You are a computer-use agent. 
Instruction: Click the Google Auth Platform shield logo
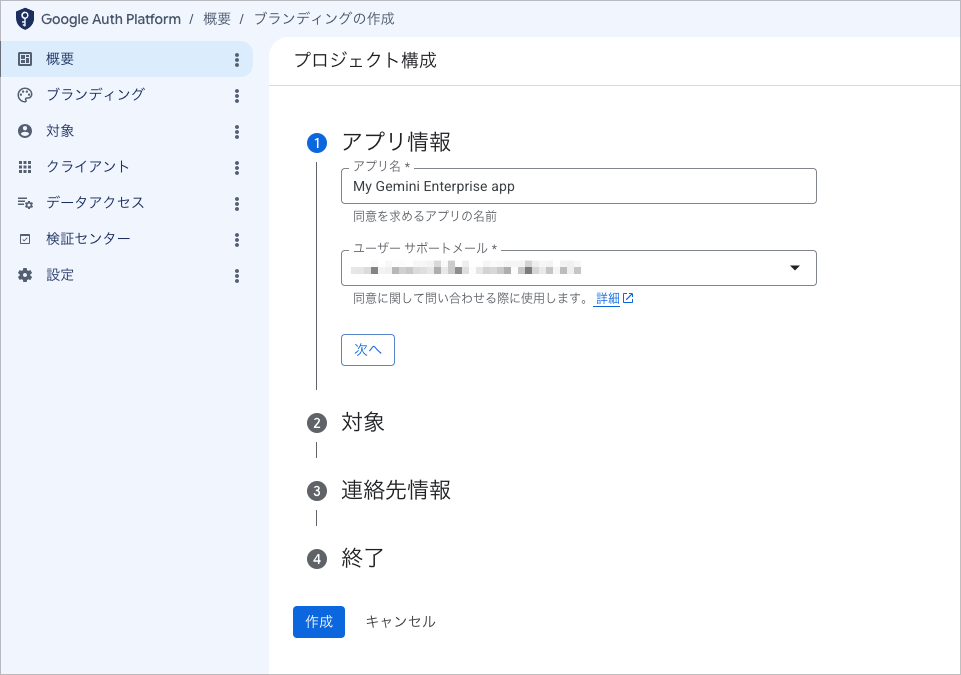tap(25, 19)
